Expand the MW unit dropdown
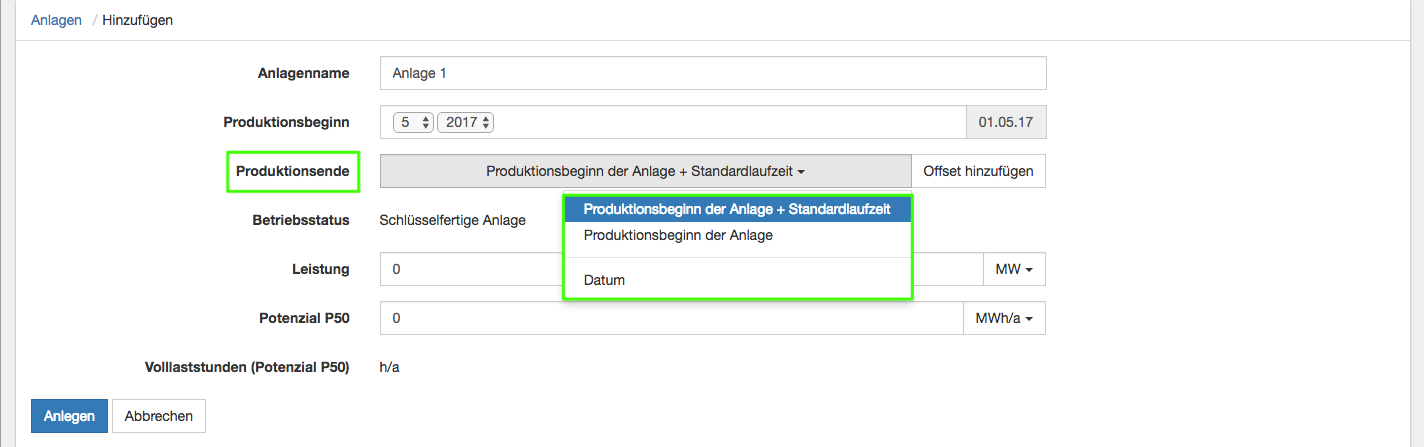Viewport: 1424px width, 447px height. tap(1015, 269)
